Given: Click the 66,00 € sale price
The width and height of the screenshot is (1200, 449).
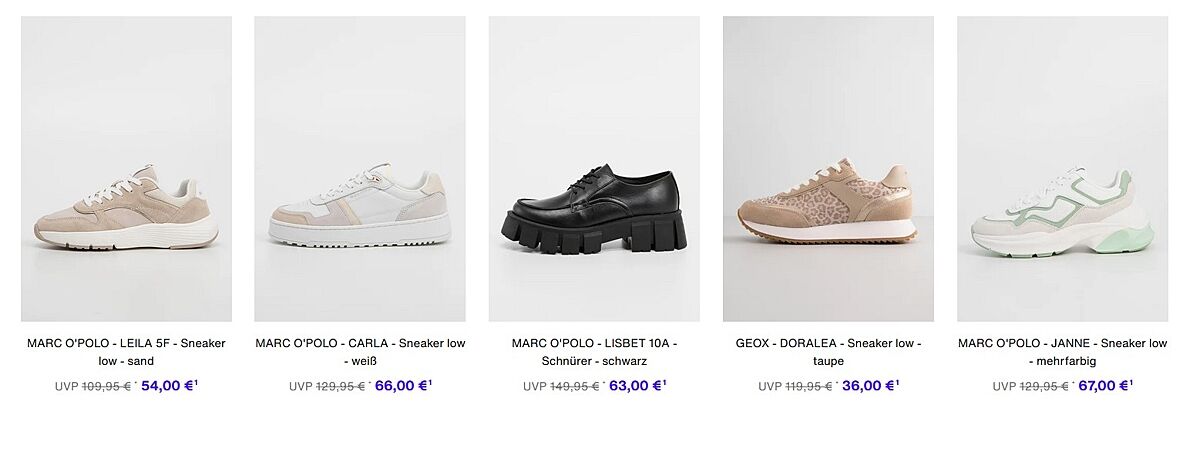Looking at the screenshot, I should [402, 386].
